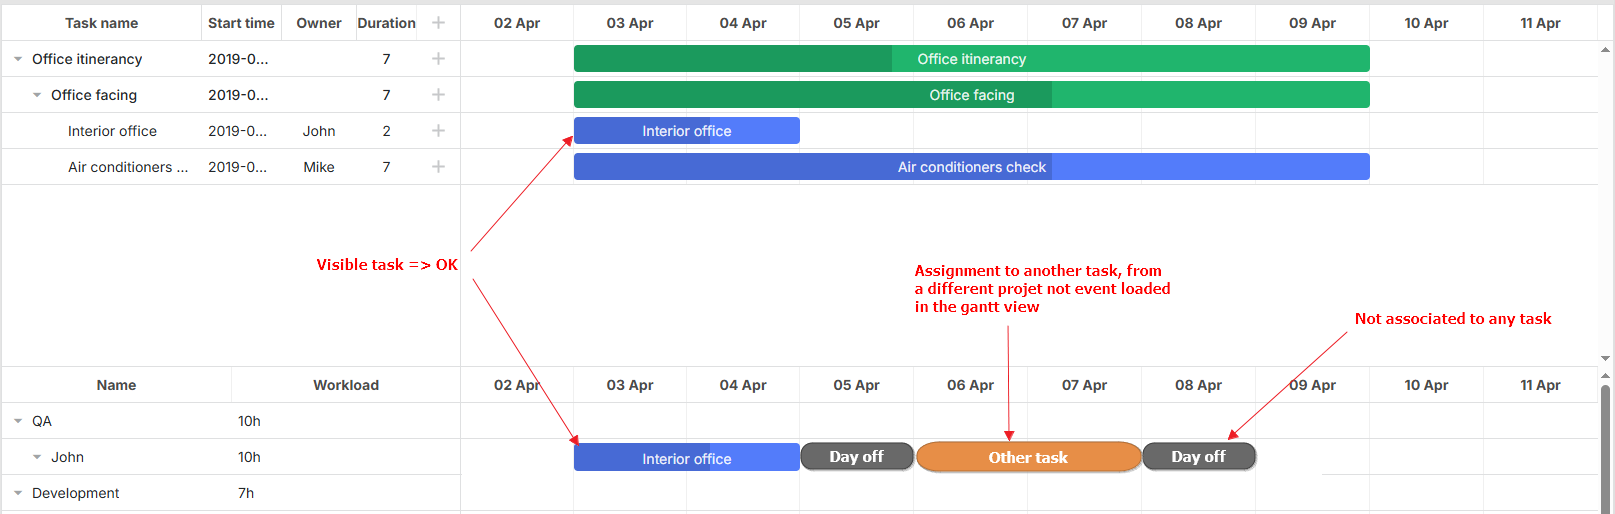The width and height of the screenshot is (1615, 514).
Task: Collapse the Office facing subtask
Action: coord(37,95)
